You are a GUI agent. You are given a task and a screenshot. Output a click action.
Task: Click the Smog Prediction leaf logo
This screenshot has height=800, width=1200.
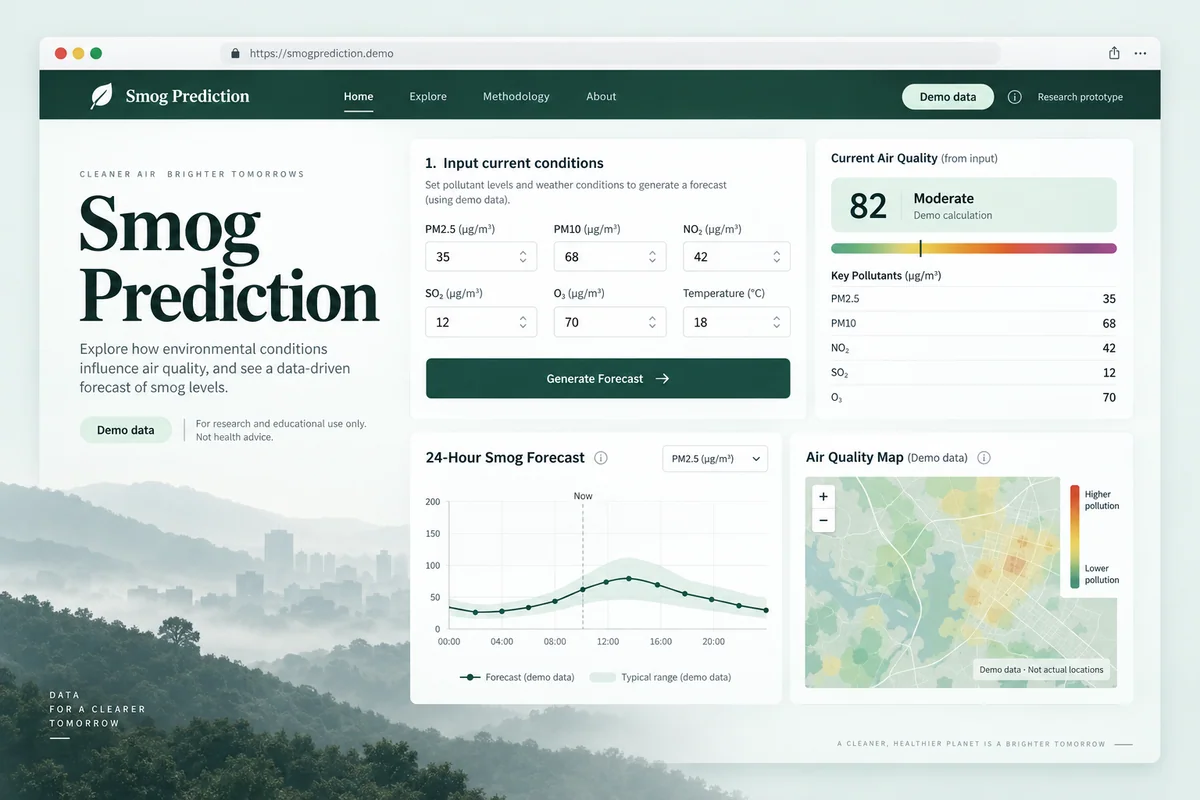coord(102,96)
